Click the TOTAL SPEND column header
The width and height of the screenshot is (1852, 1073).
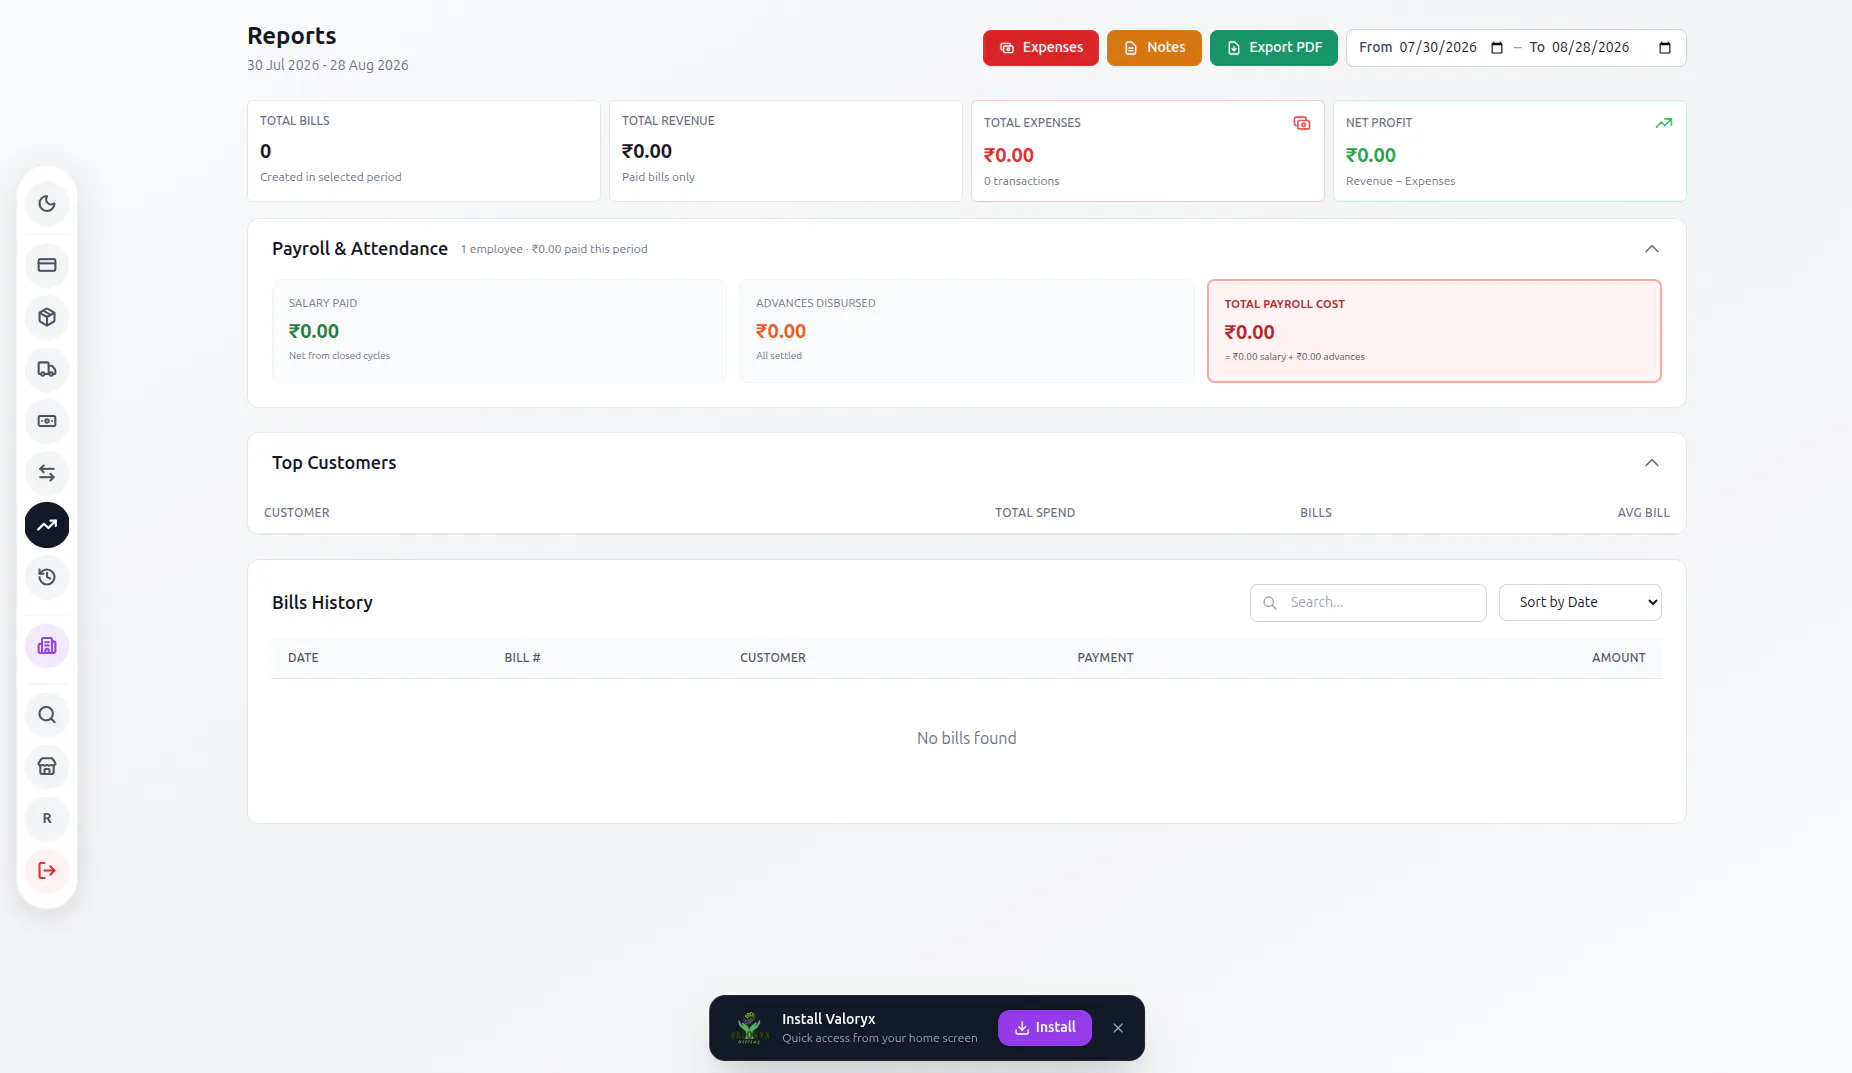(1035, 513)
